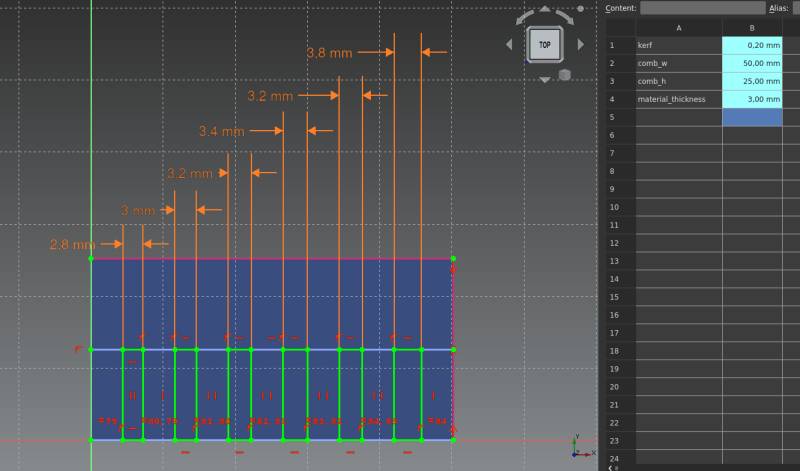Click the curved rotate arrow at the cube's upper right
The height and width of the screenshot is (471, 800).
(565, 16)
